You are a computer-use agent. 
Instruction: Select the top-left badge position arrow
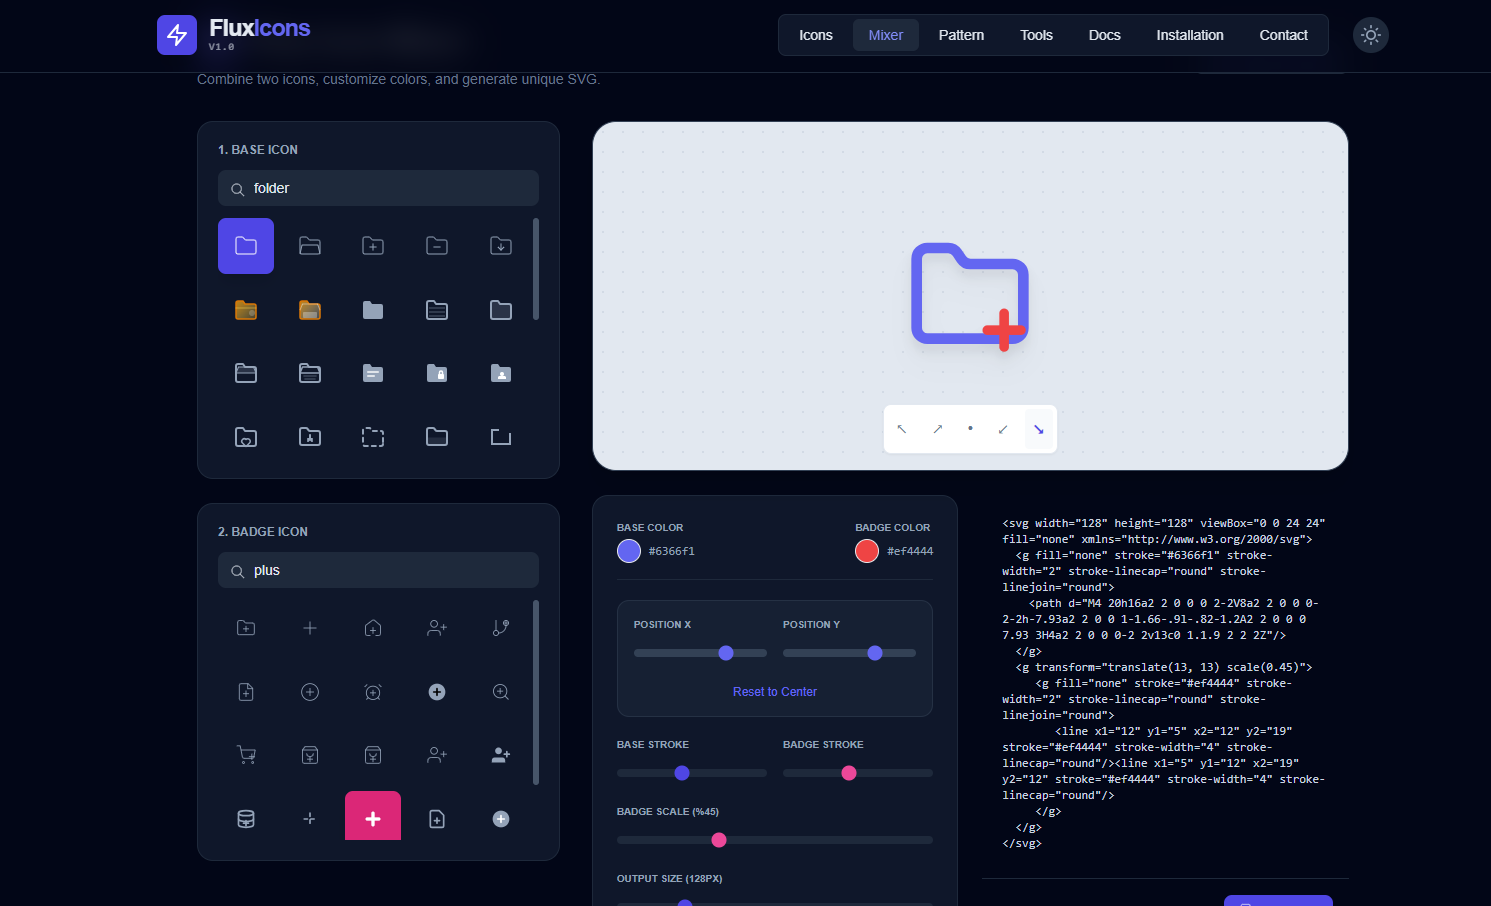tap(902, 429)
